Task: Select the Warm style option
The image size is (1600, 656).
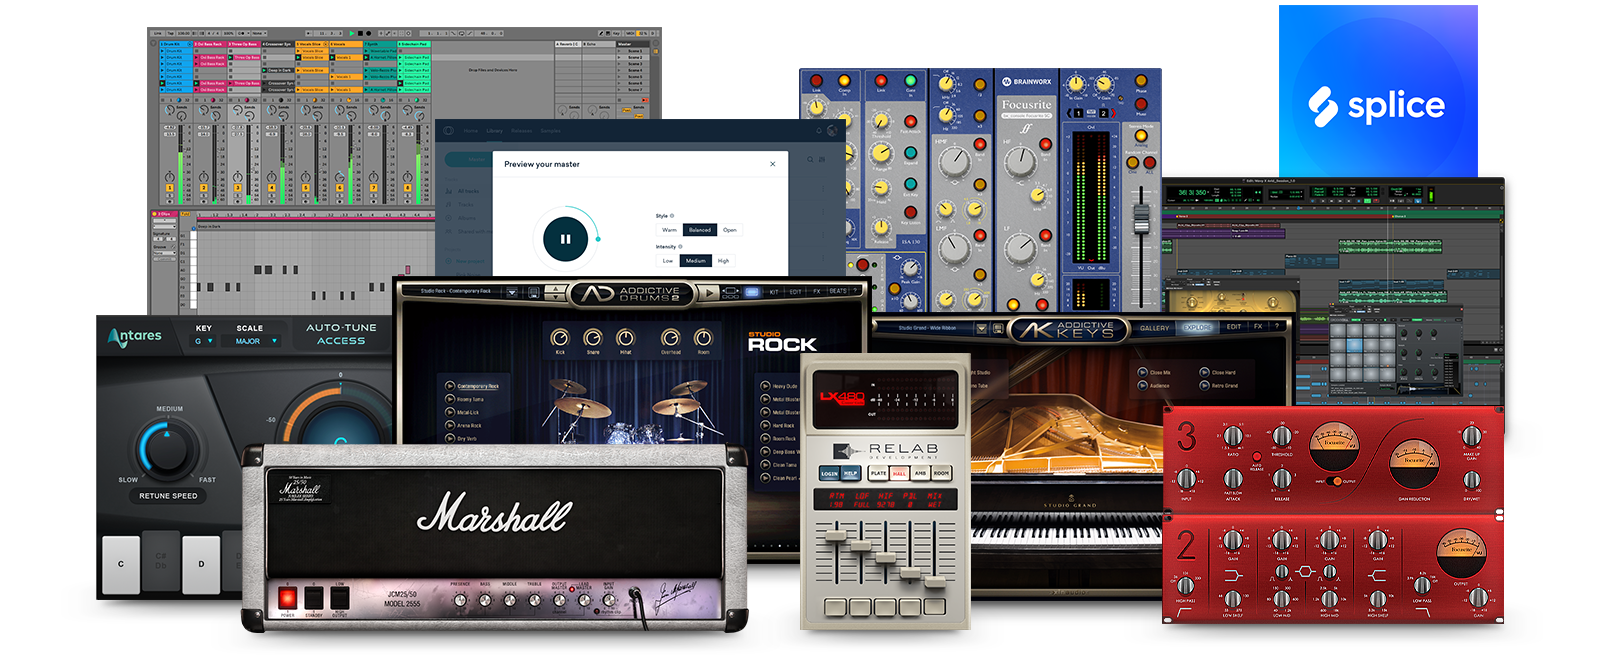Action: tap(669, 230)
